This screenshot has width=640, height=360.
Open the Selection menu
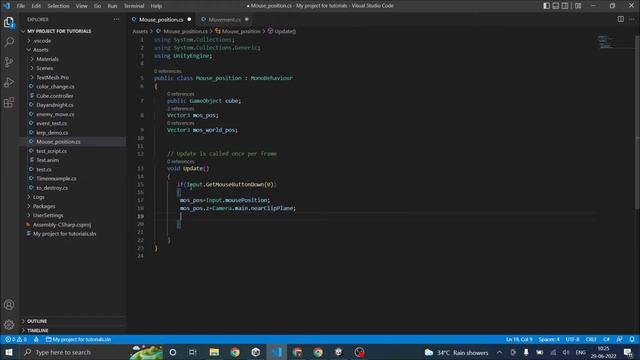click(58, 6)
